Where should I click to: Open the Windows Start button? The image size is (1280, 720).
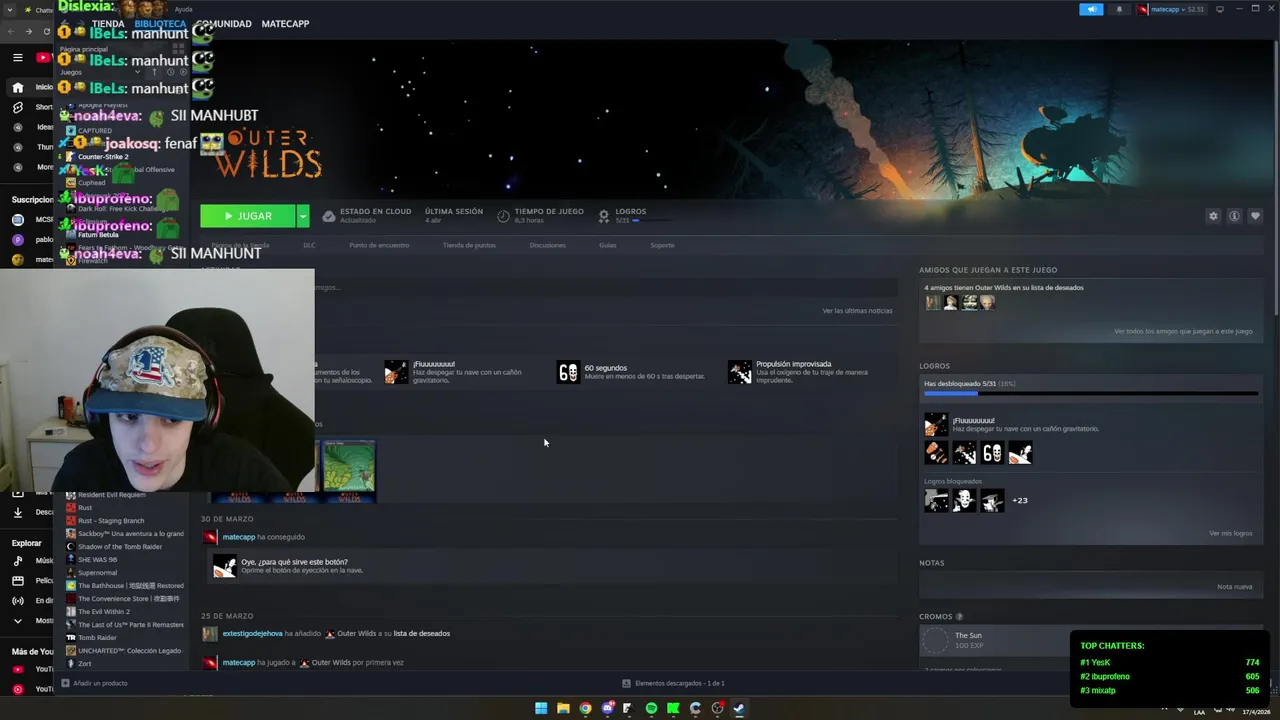pyautogui.click(x=541, y=708)
